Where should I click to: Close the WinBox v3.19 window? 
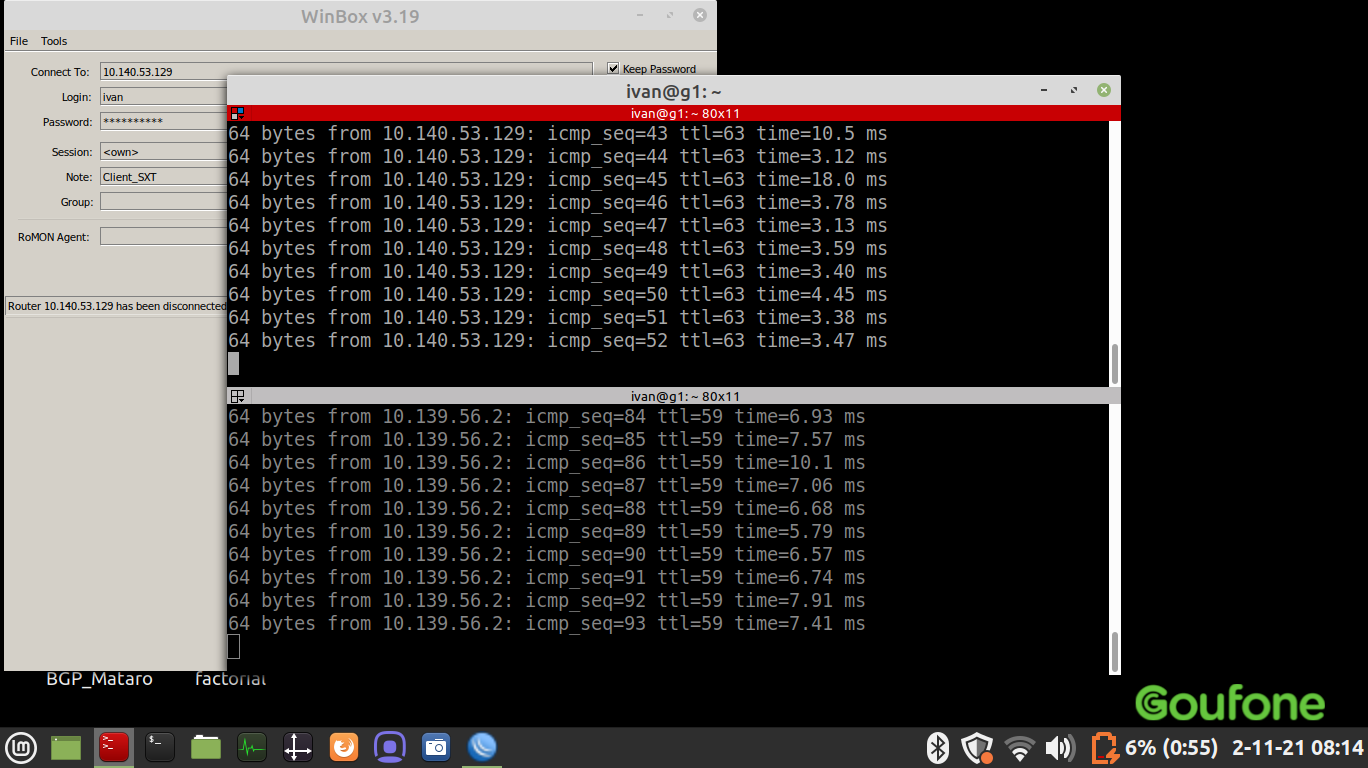click(x=700, y=15)
